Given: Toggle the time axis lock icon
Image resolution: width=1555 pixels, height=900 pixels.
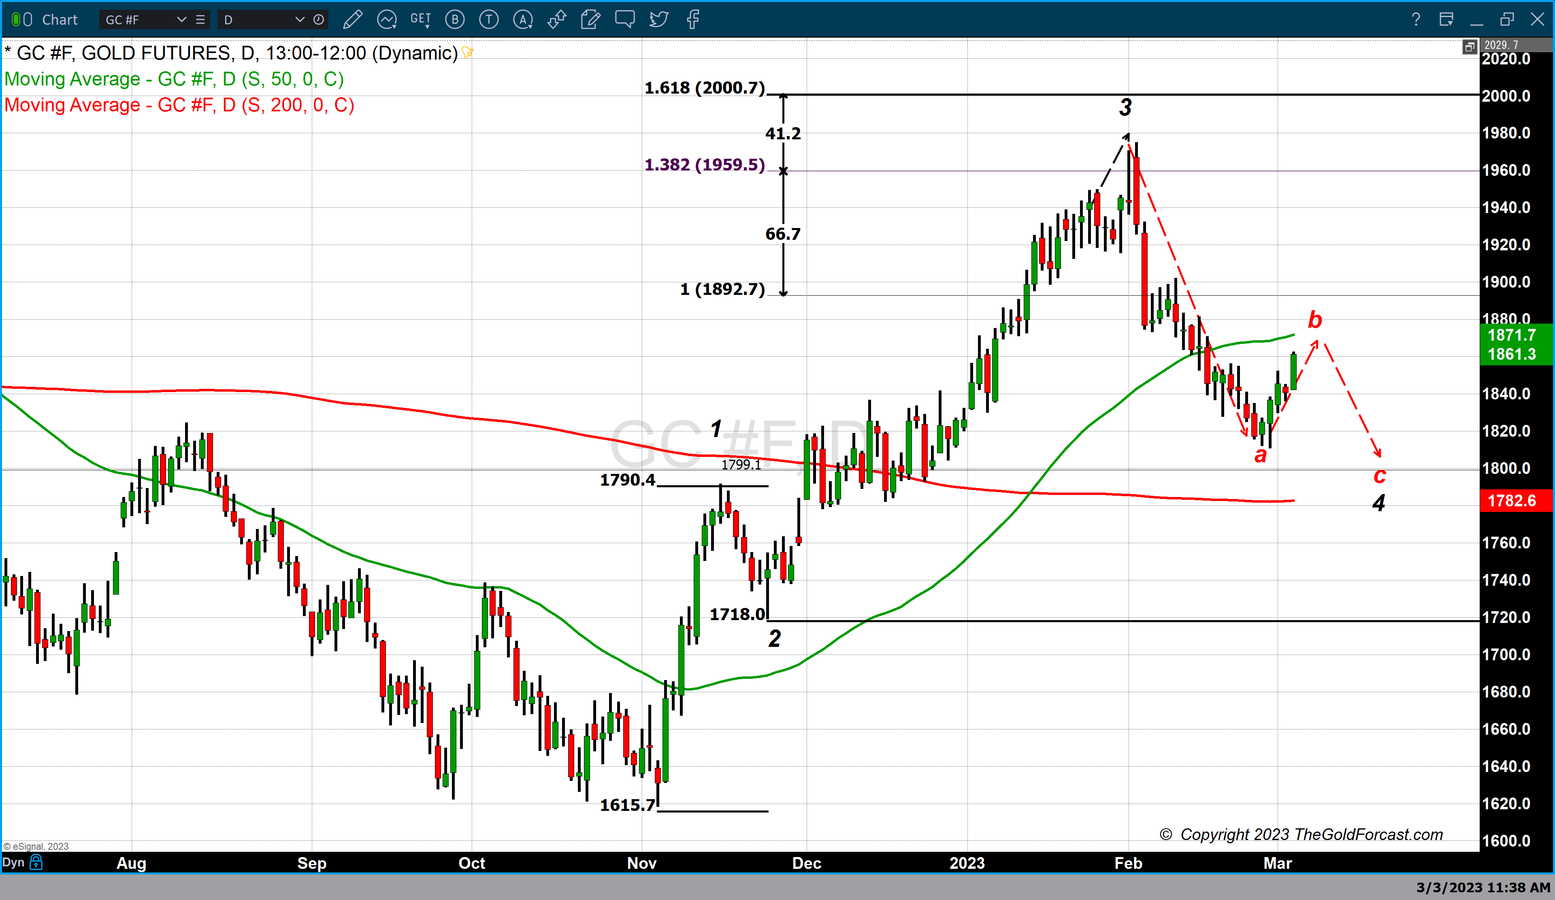Looking at the screenshot, I should 37,862.
